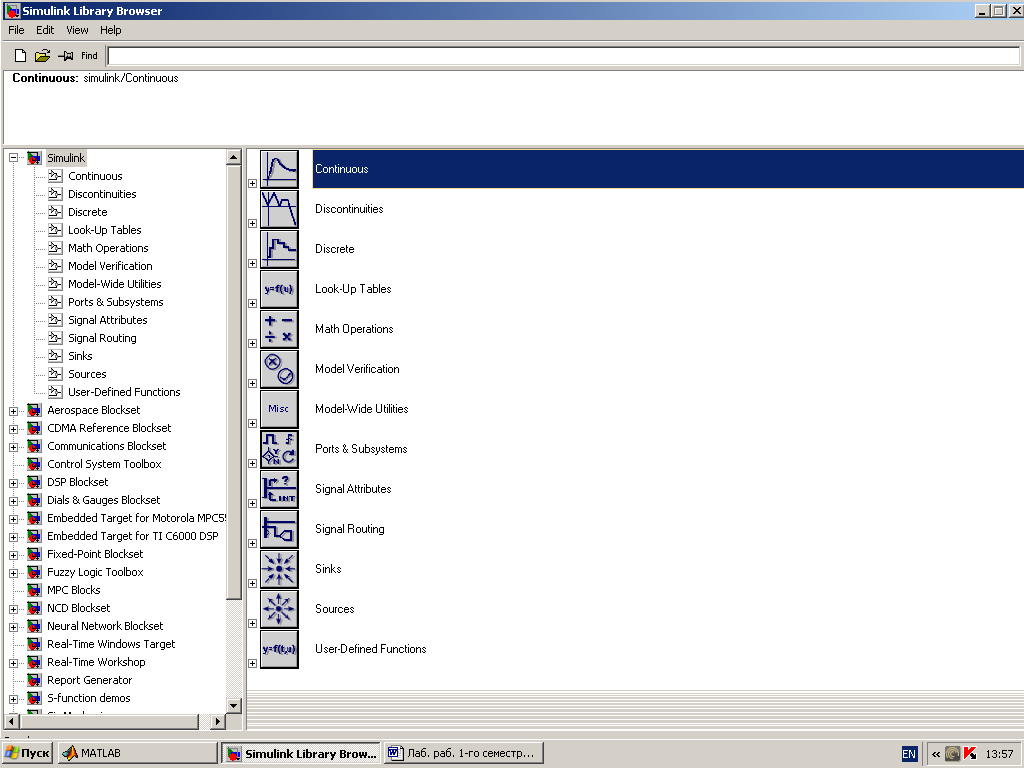
Task: Select Continuous in the tree
Action: 95,176
